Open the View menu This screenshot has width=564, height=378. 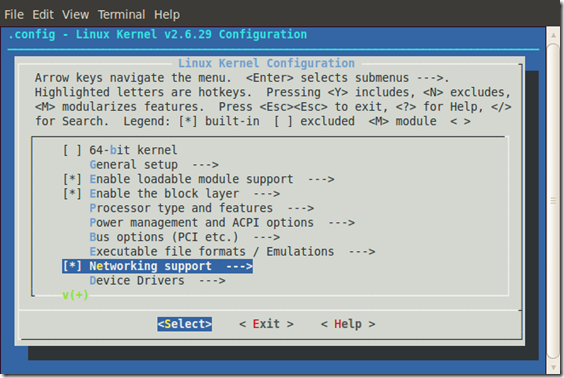click(76, 15)
